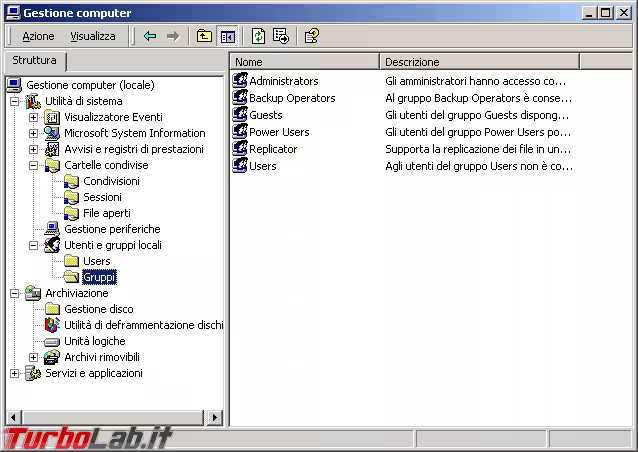
Task: Select the Replicator group icon
Action: [x=240, y=149]
